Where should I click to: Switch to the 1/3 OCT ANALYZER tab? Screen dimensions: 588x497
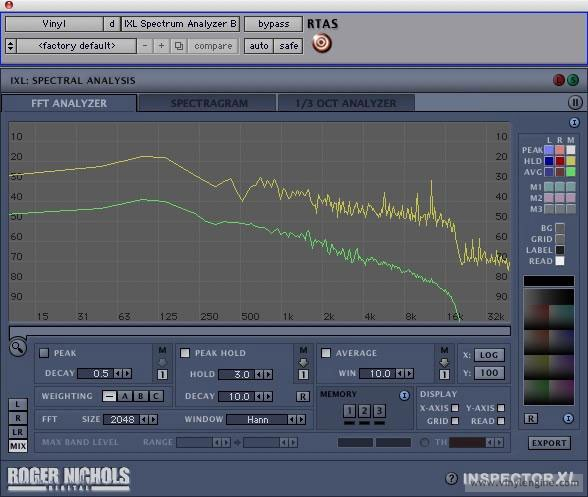346,103
